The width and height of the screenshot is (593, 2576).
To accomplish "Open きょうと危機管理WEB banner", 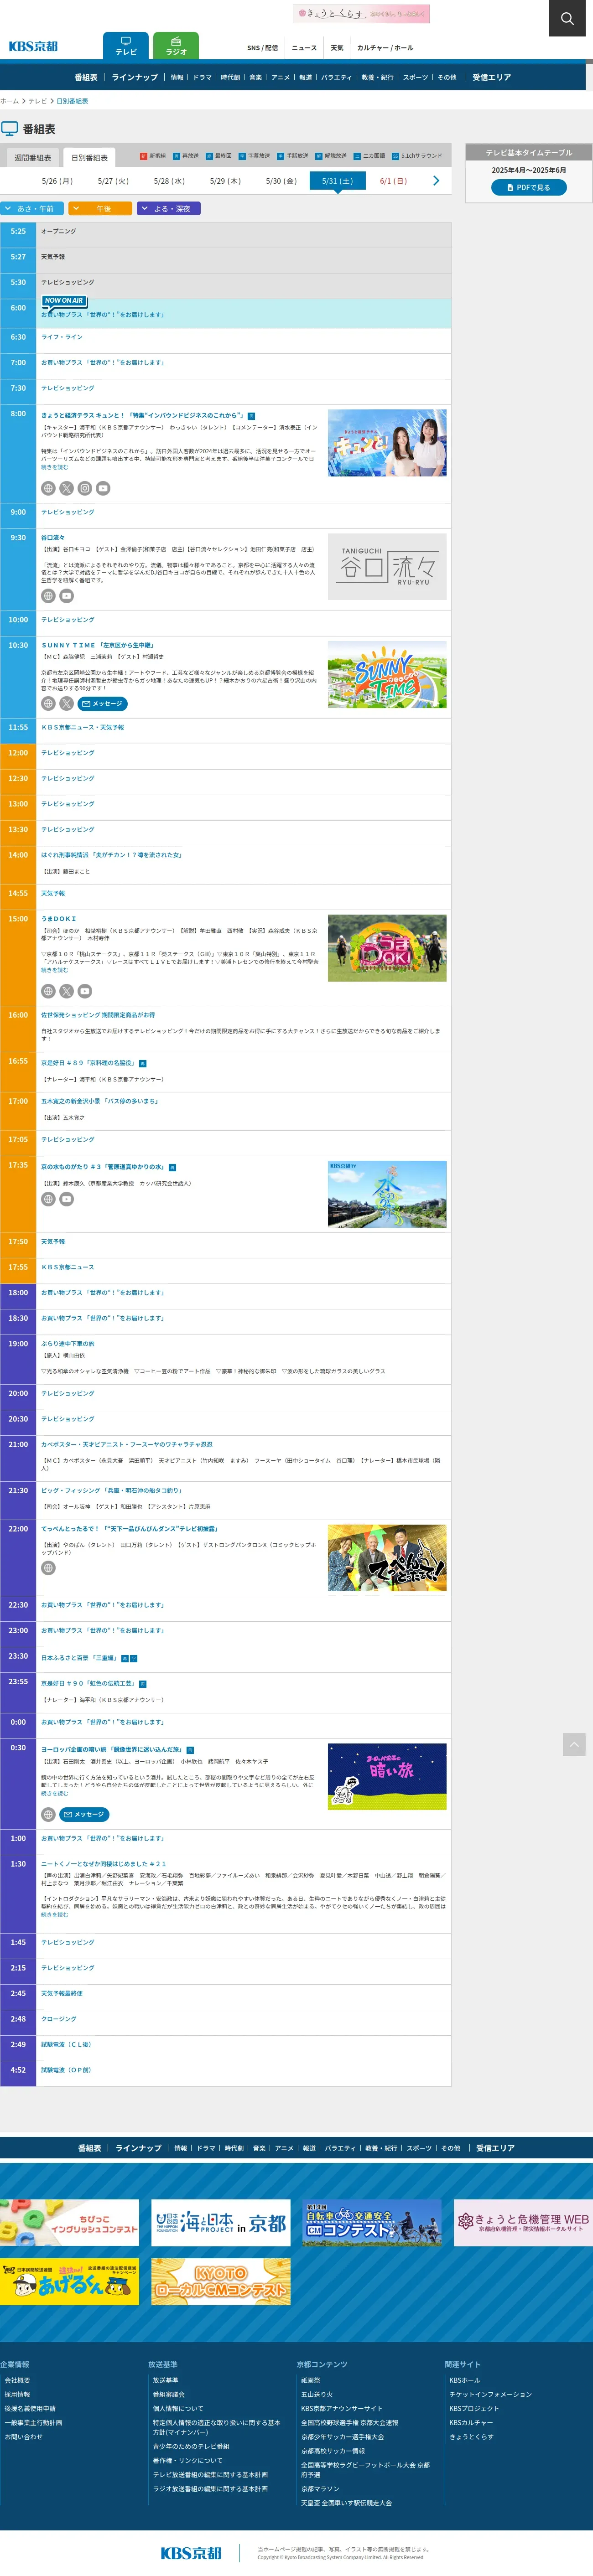I will coord(523,2222).
